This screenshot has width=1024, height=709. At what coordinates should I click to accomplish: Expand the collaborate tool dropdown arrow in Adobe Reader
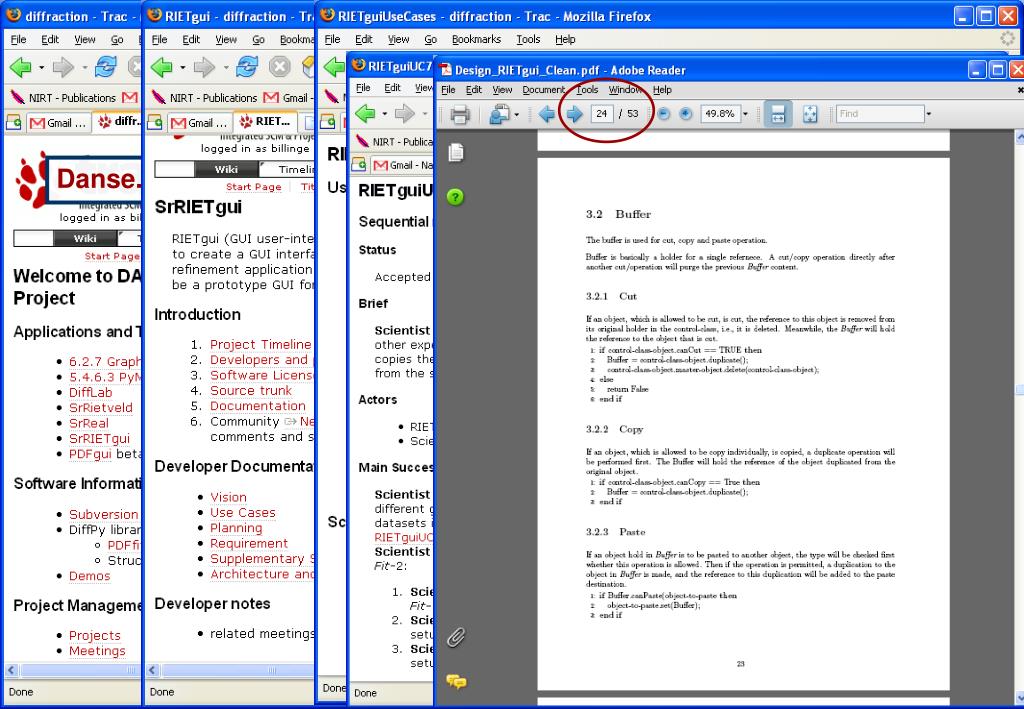click(x=516, y=115)
